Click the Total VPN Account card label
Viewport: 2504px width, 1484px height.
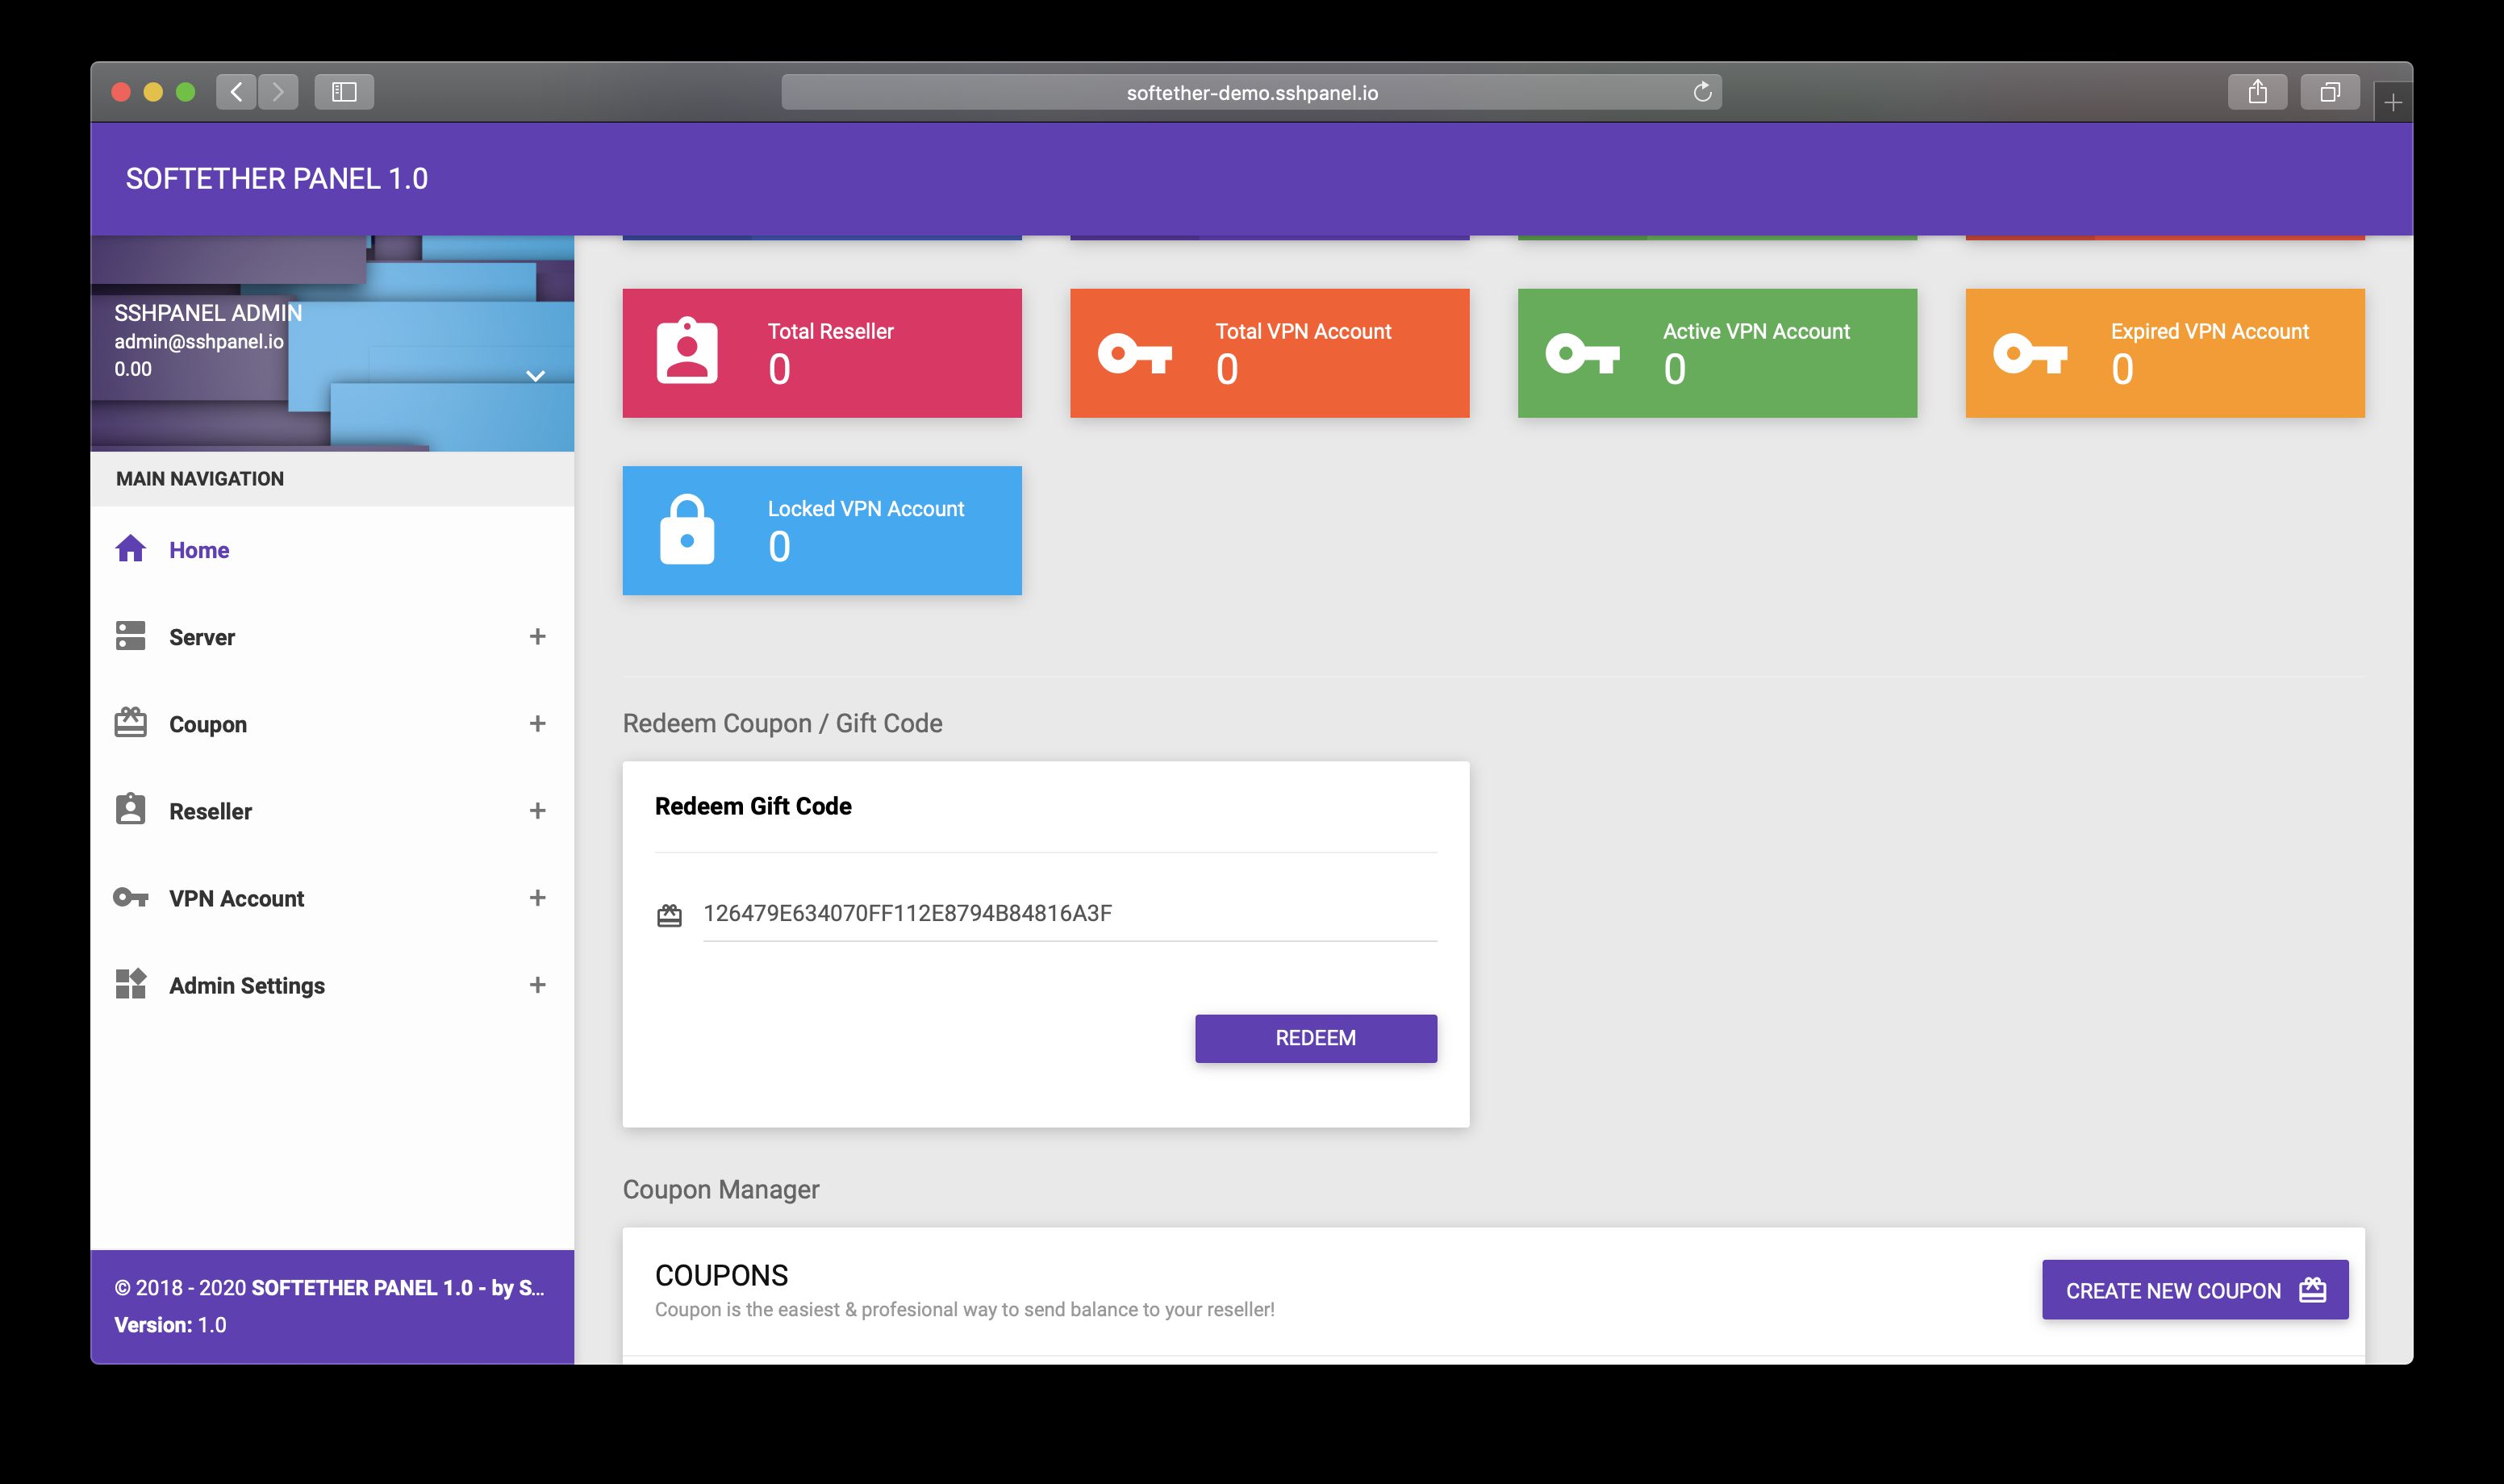coord(1303,331)
